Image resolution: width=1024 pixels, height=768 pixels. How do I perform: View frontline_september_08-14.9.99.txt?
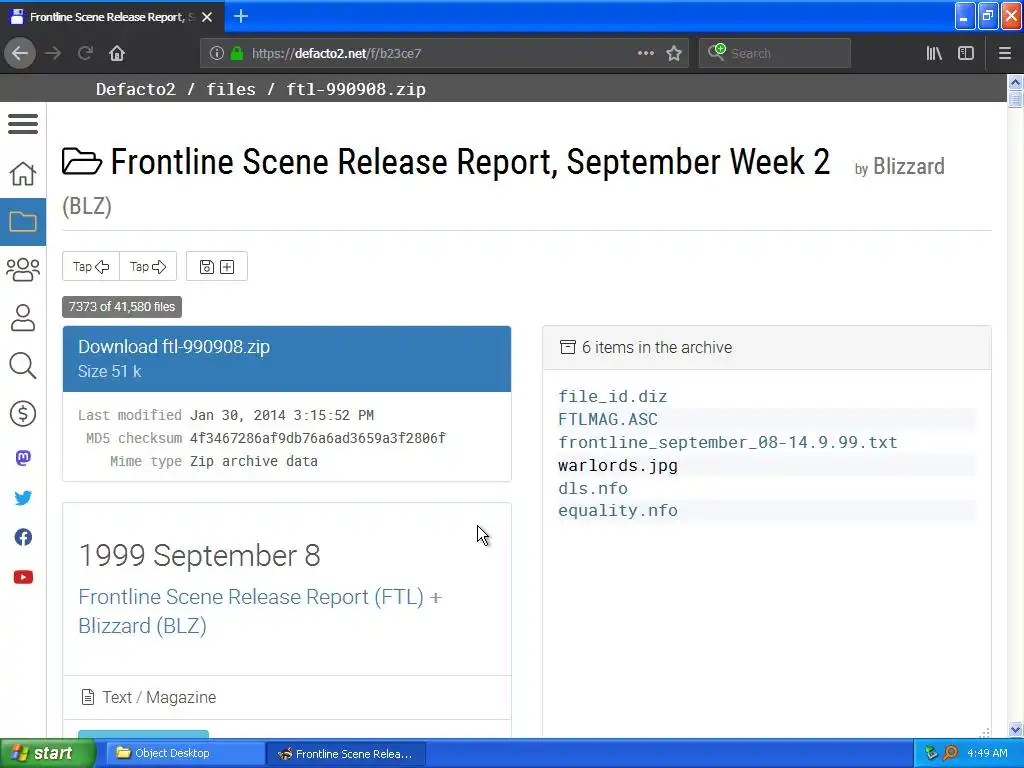(728, 442)
